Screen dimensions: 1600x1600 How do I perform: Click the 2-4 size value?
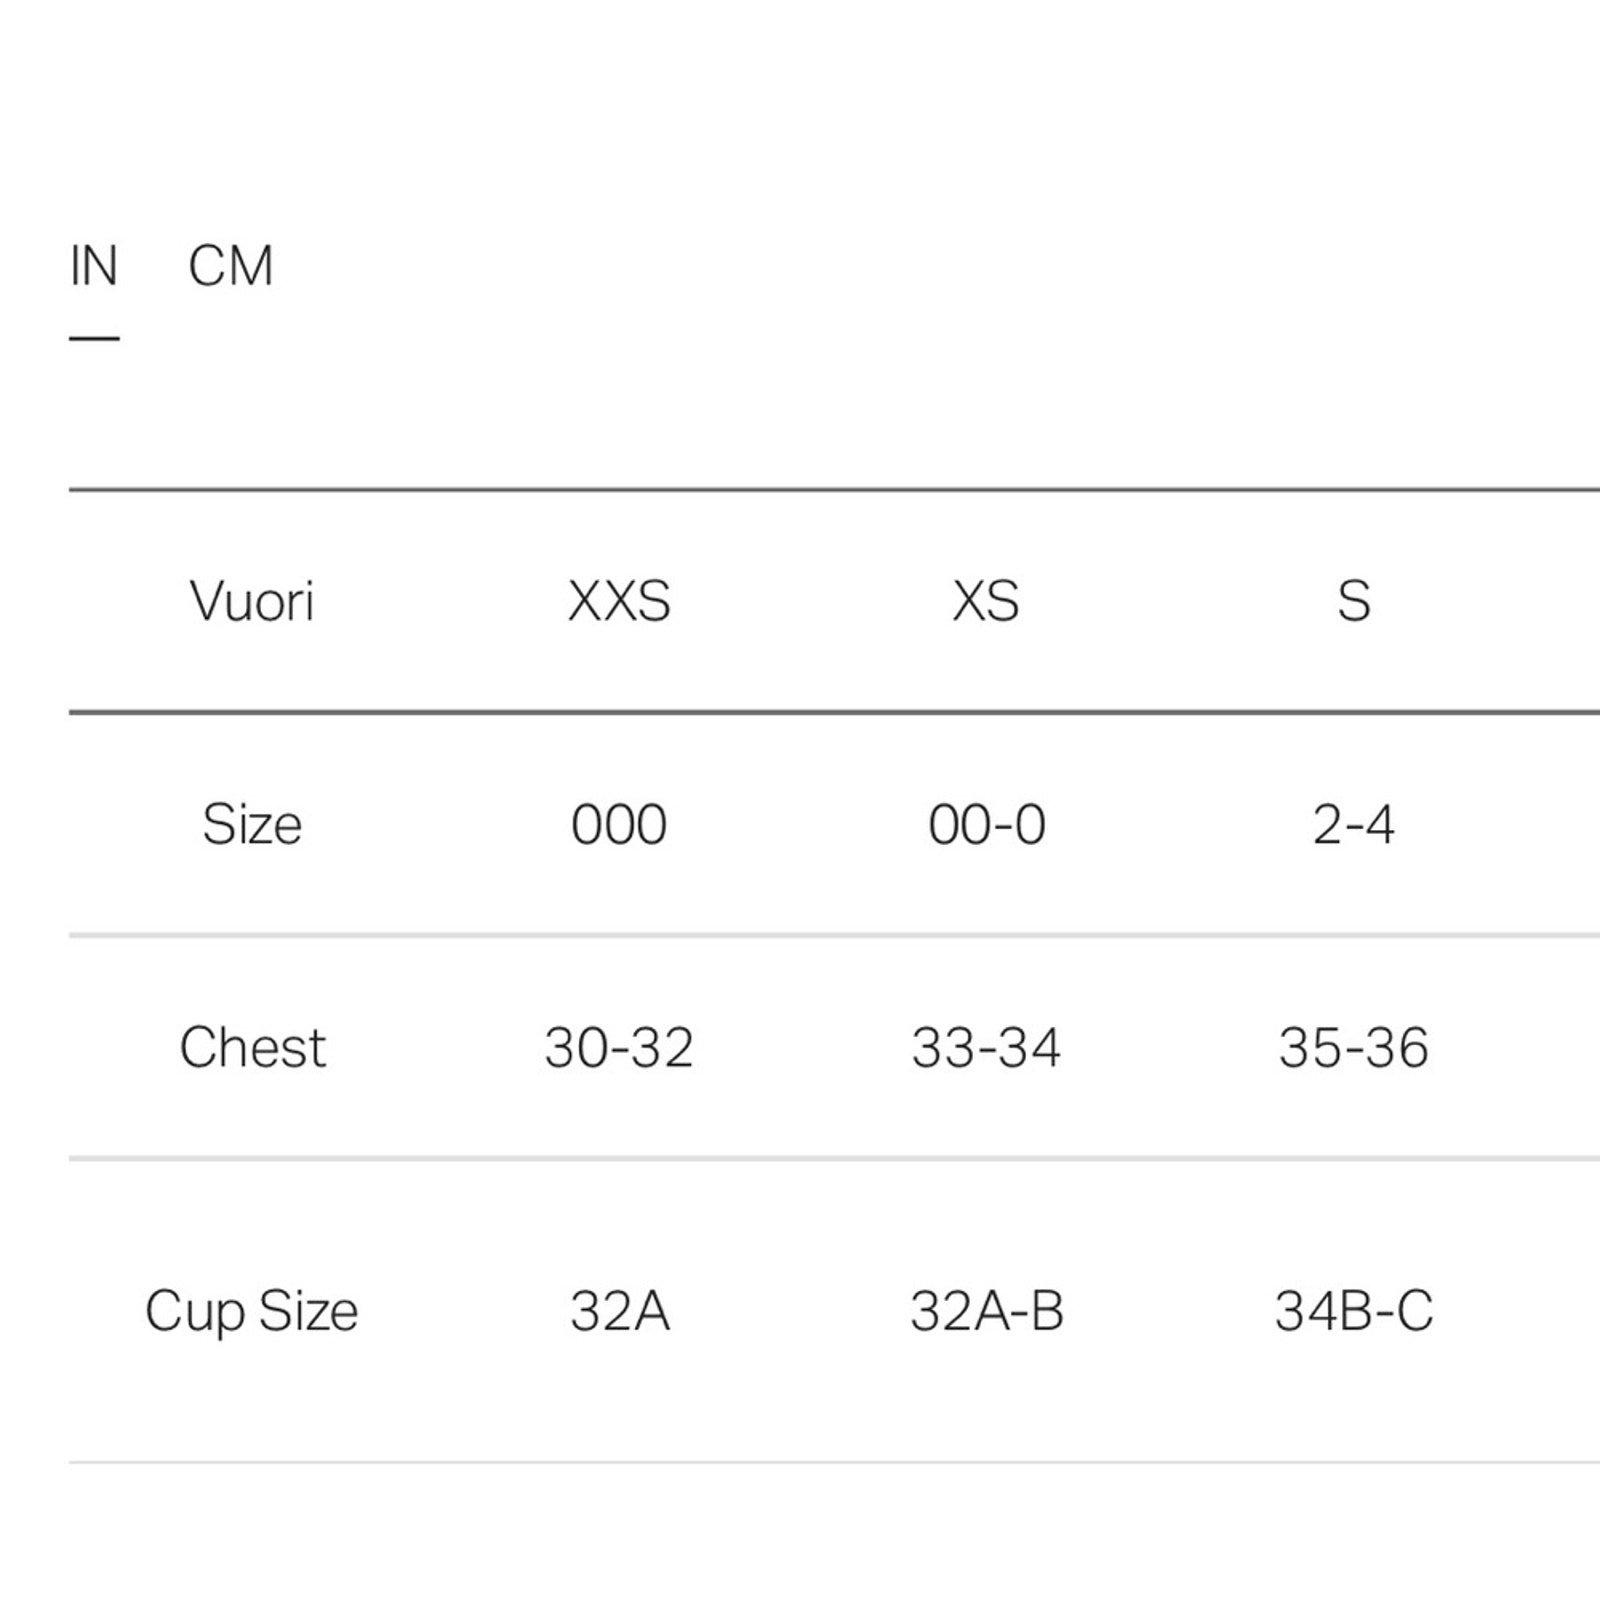click(1354, 825)
